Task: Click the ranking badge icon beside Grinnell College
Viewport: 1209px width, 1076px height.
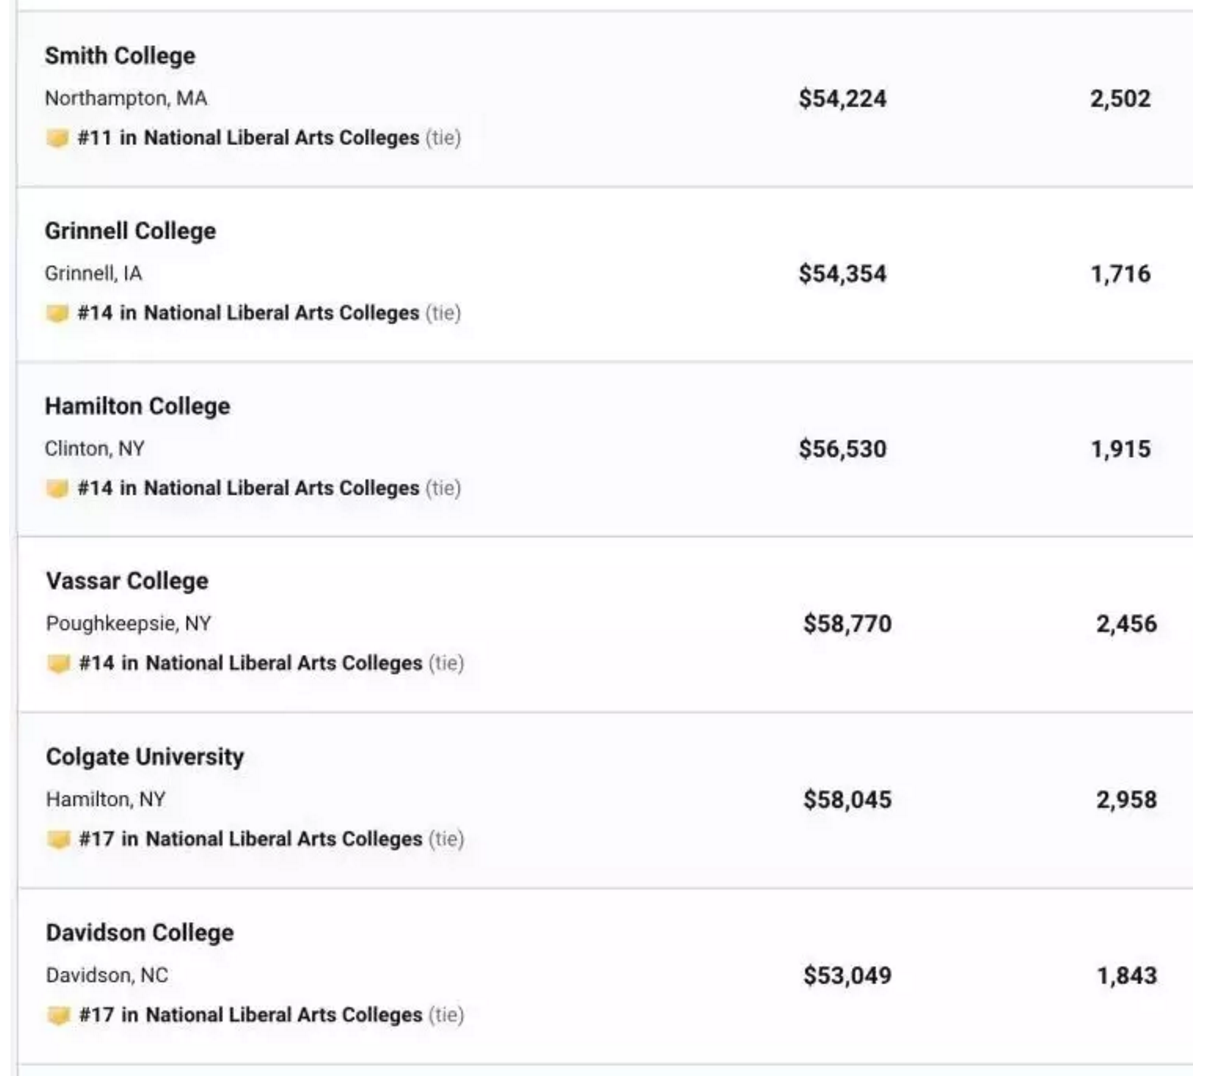Action: coord(57,313)
